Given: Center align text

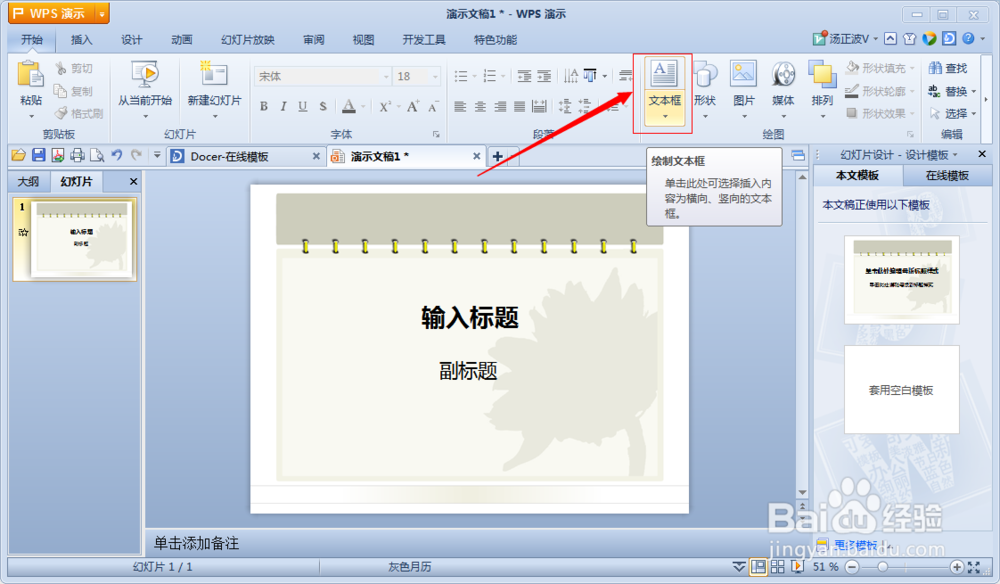Looking at the screenshot, I should click(x=480, y=106).
